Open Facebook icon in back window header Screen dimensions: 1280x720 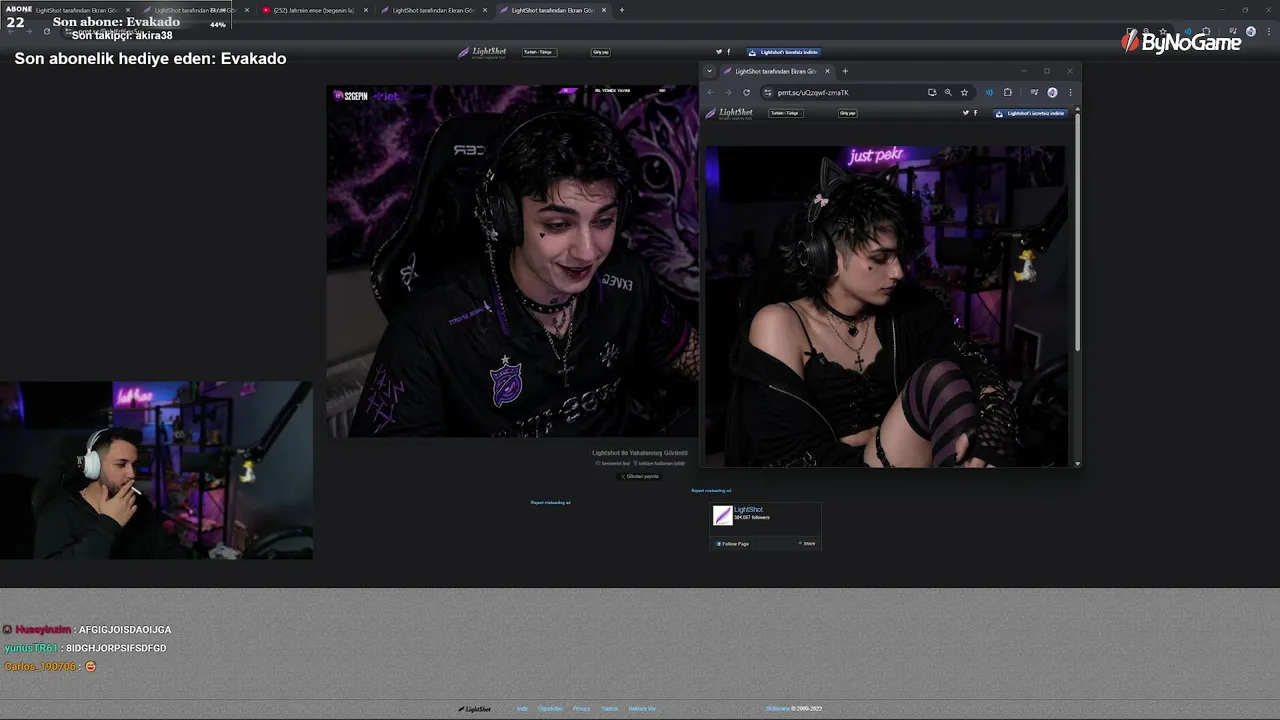[x=728, y=52]
